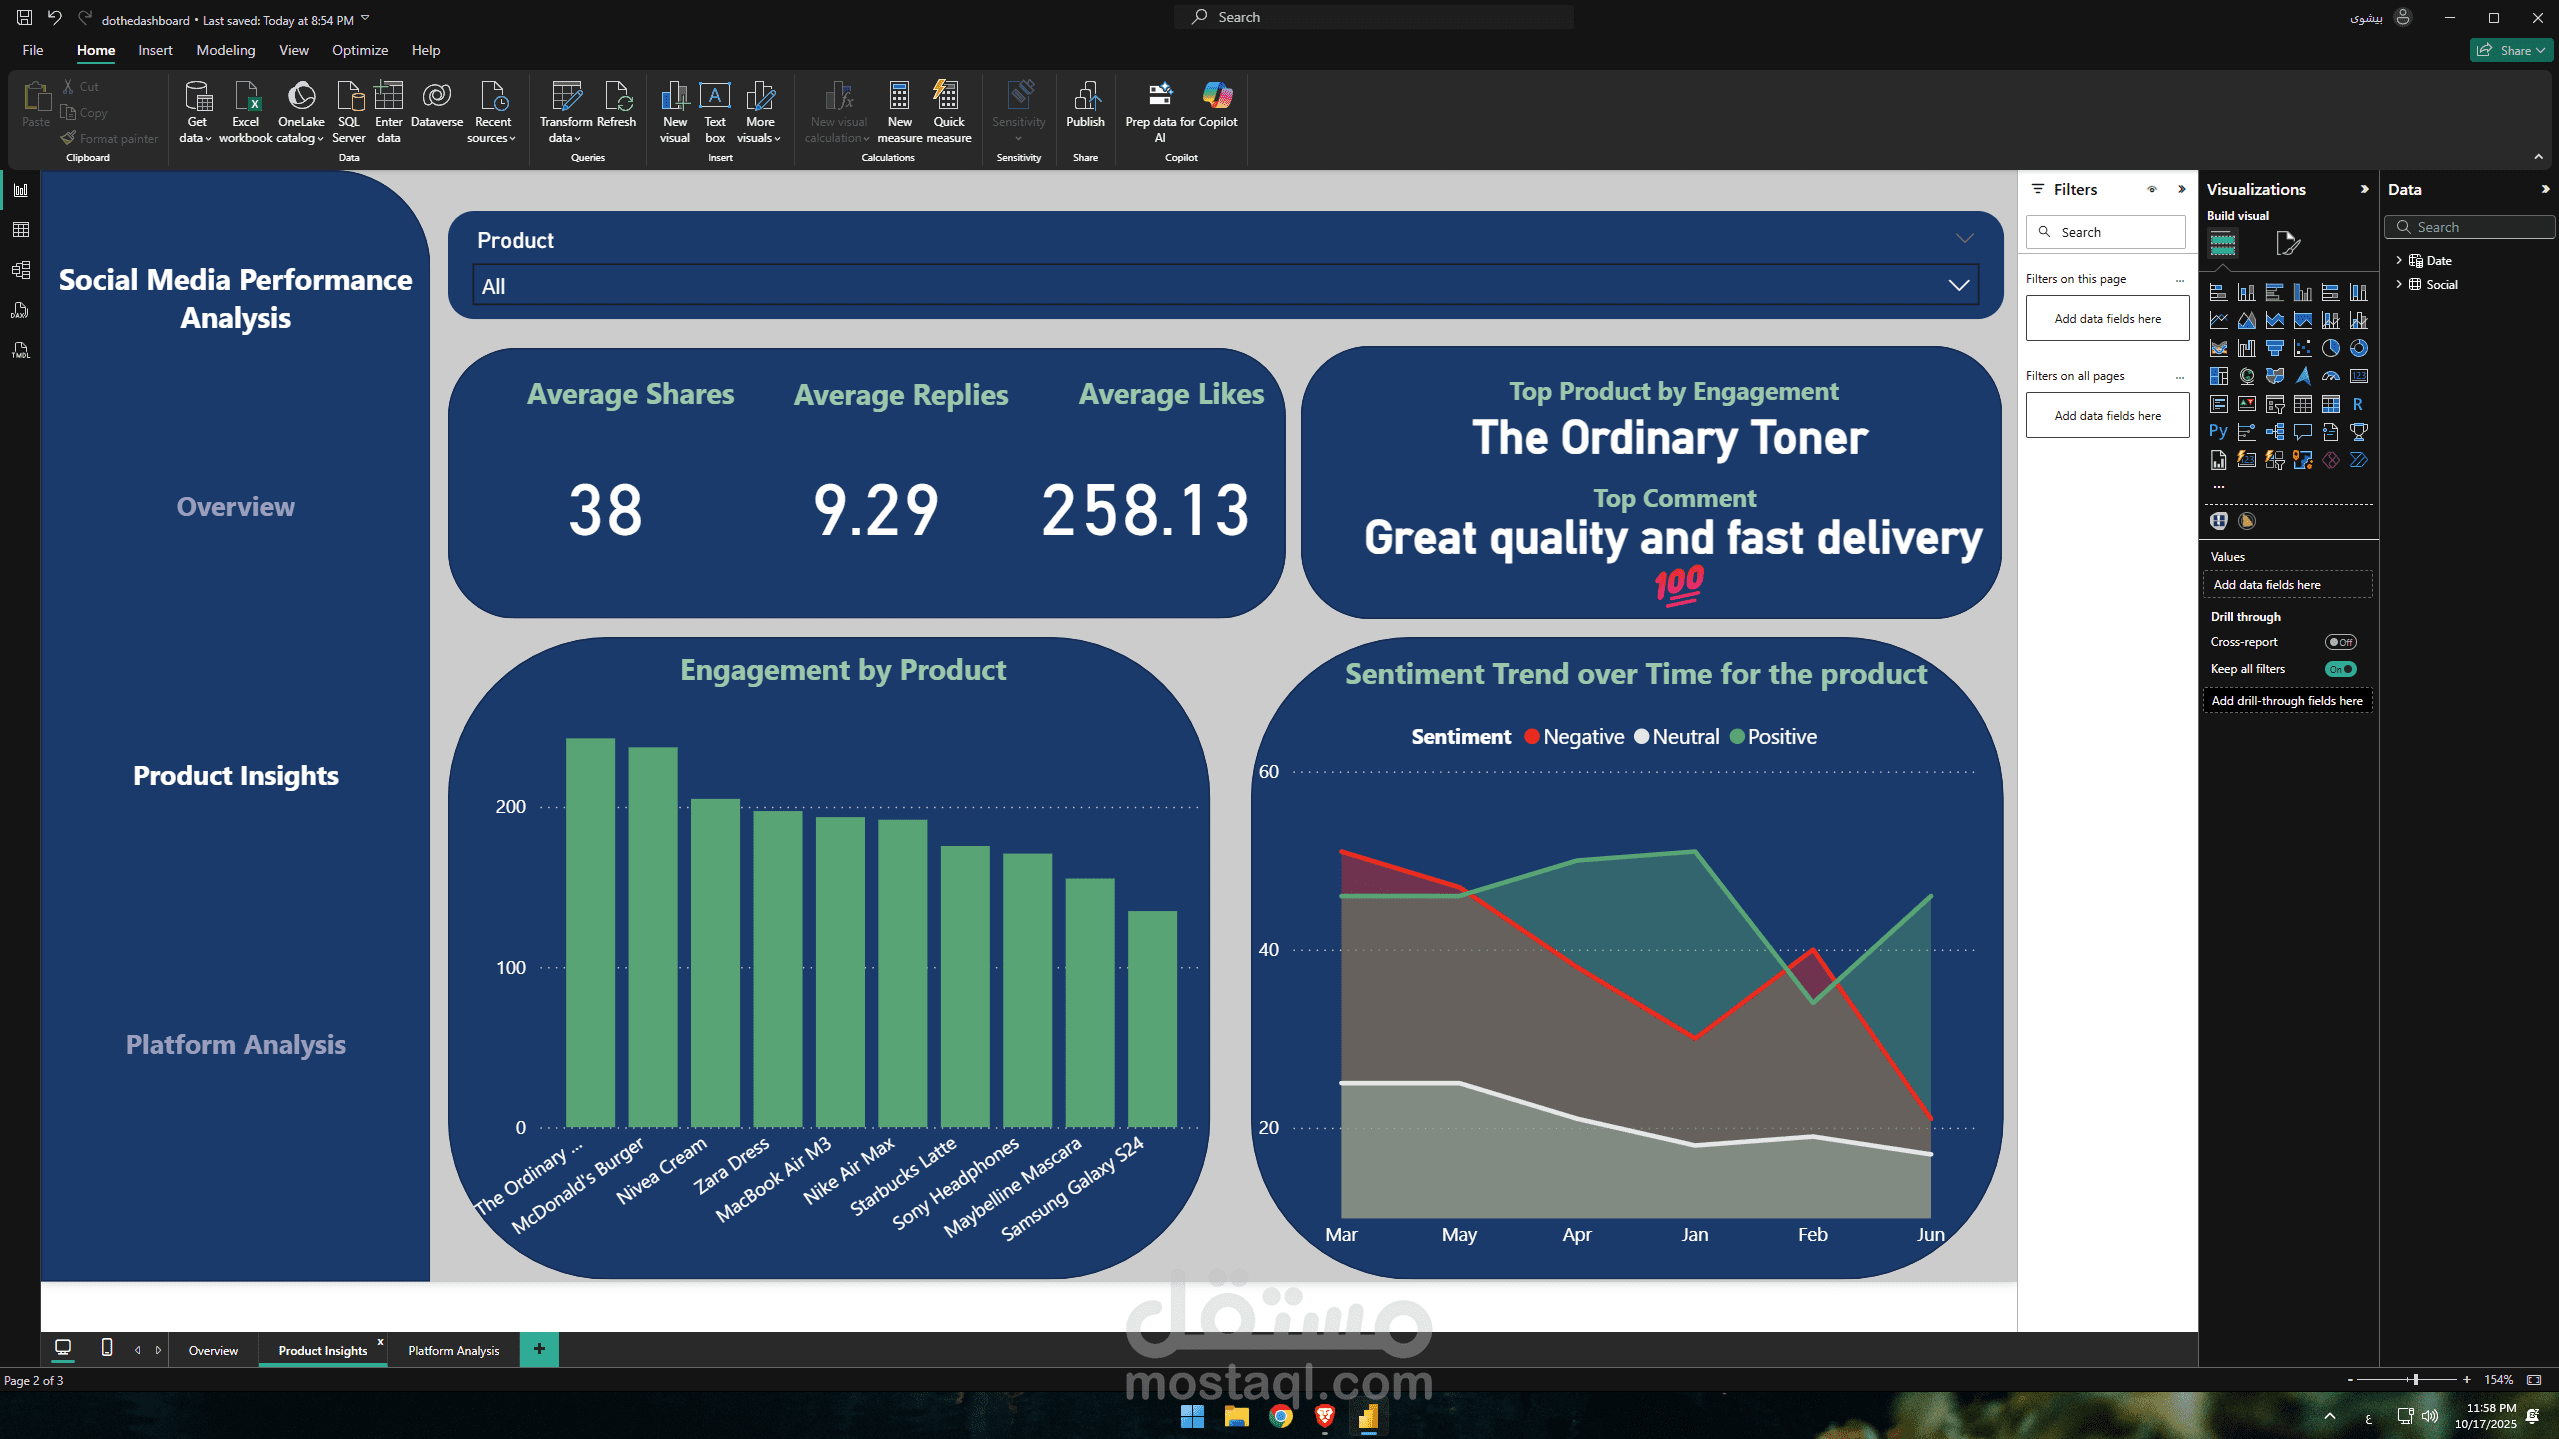Open the Quick measure tool
This screenshot has height=1439, width=2559.
click(948, 98)
